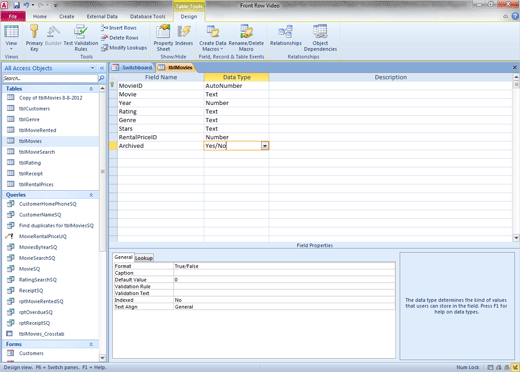The height and width of the screenshot is (372, 520).
Task: Collapse the Forms group
Action: pos(91,344)
